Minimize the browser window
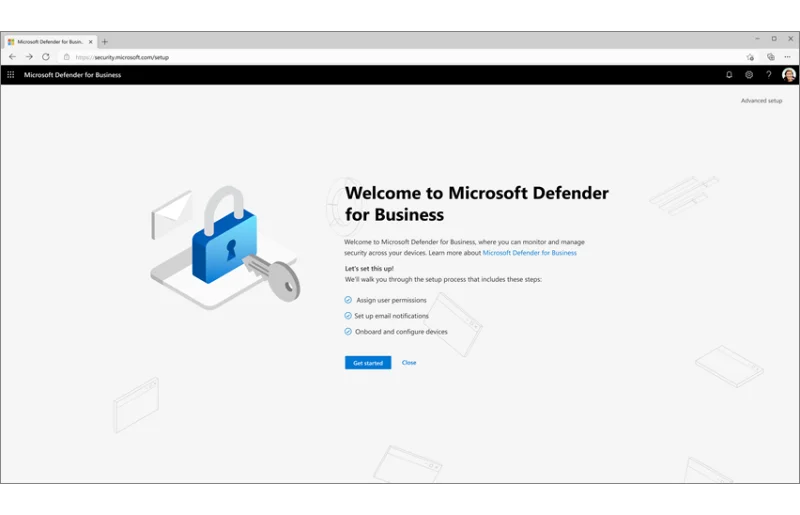Viewport: 800px width, 515px height. pyautogui.click(x=757, y=39)
